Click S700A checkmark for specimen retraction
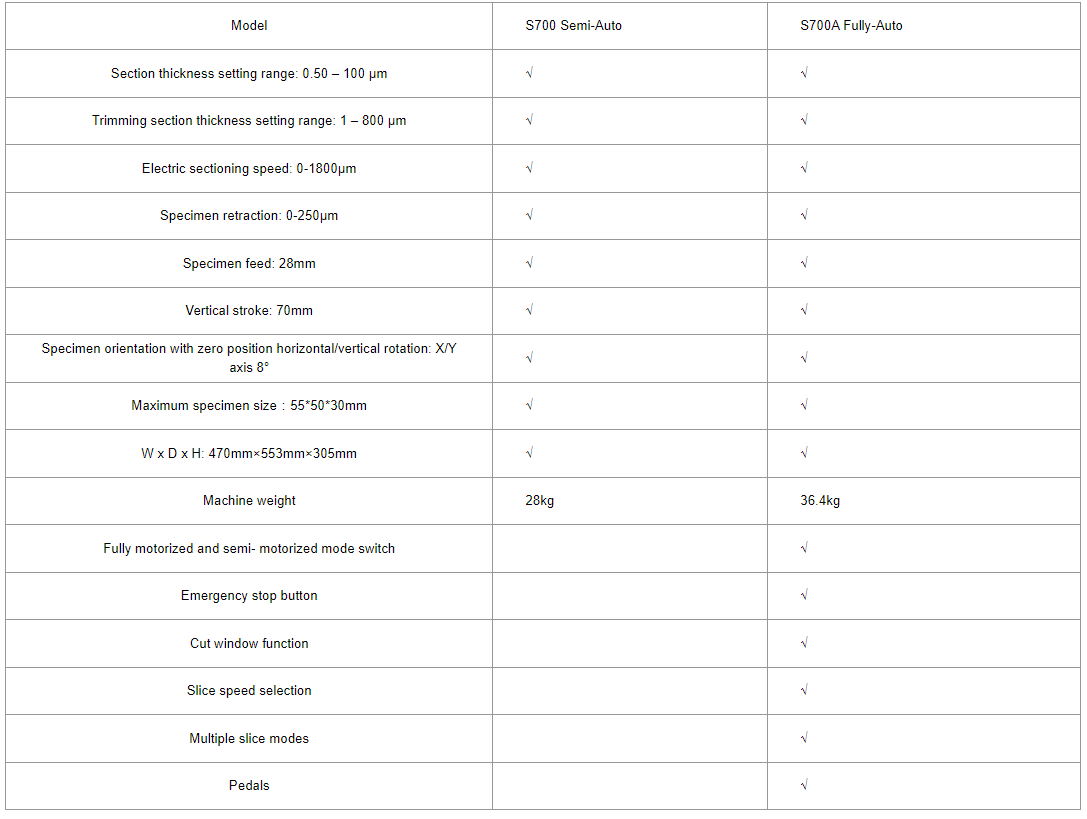Viewport: 1087px width, 819px height. click(x=804, y=215)
